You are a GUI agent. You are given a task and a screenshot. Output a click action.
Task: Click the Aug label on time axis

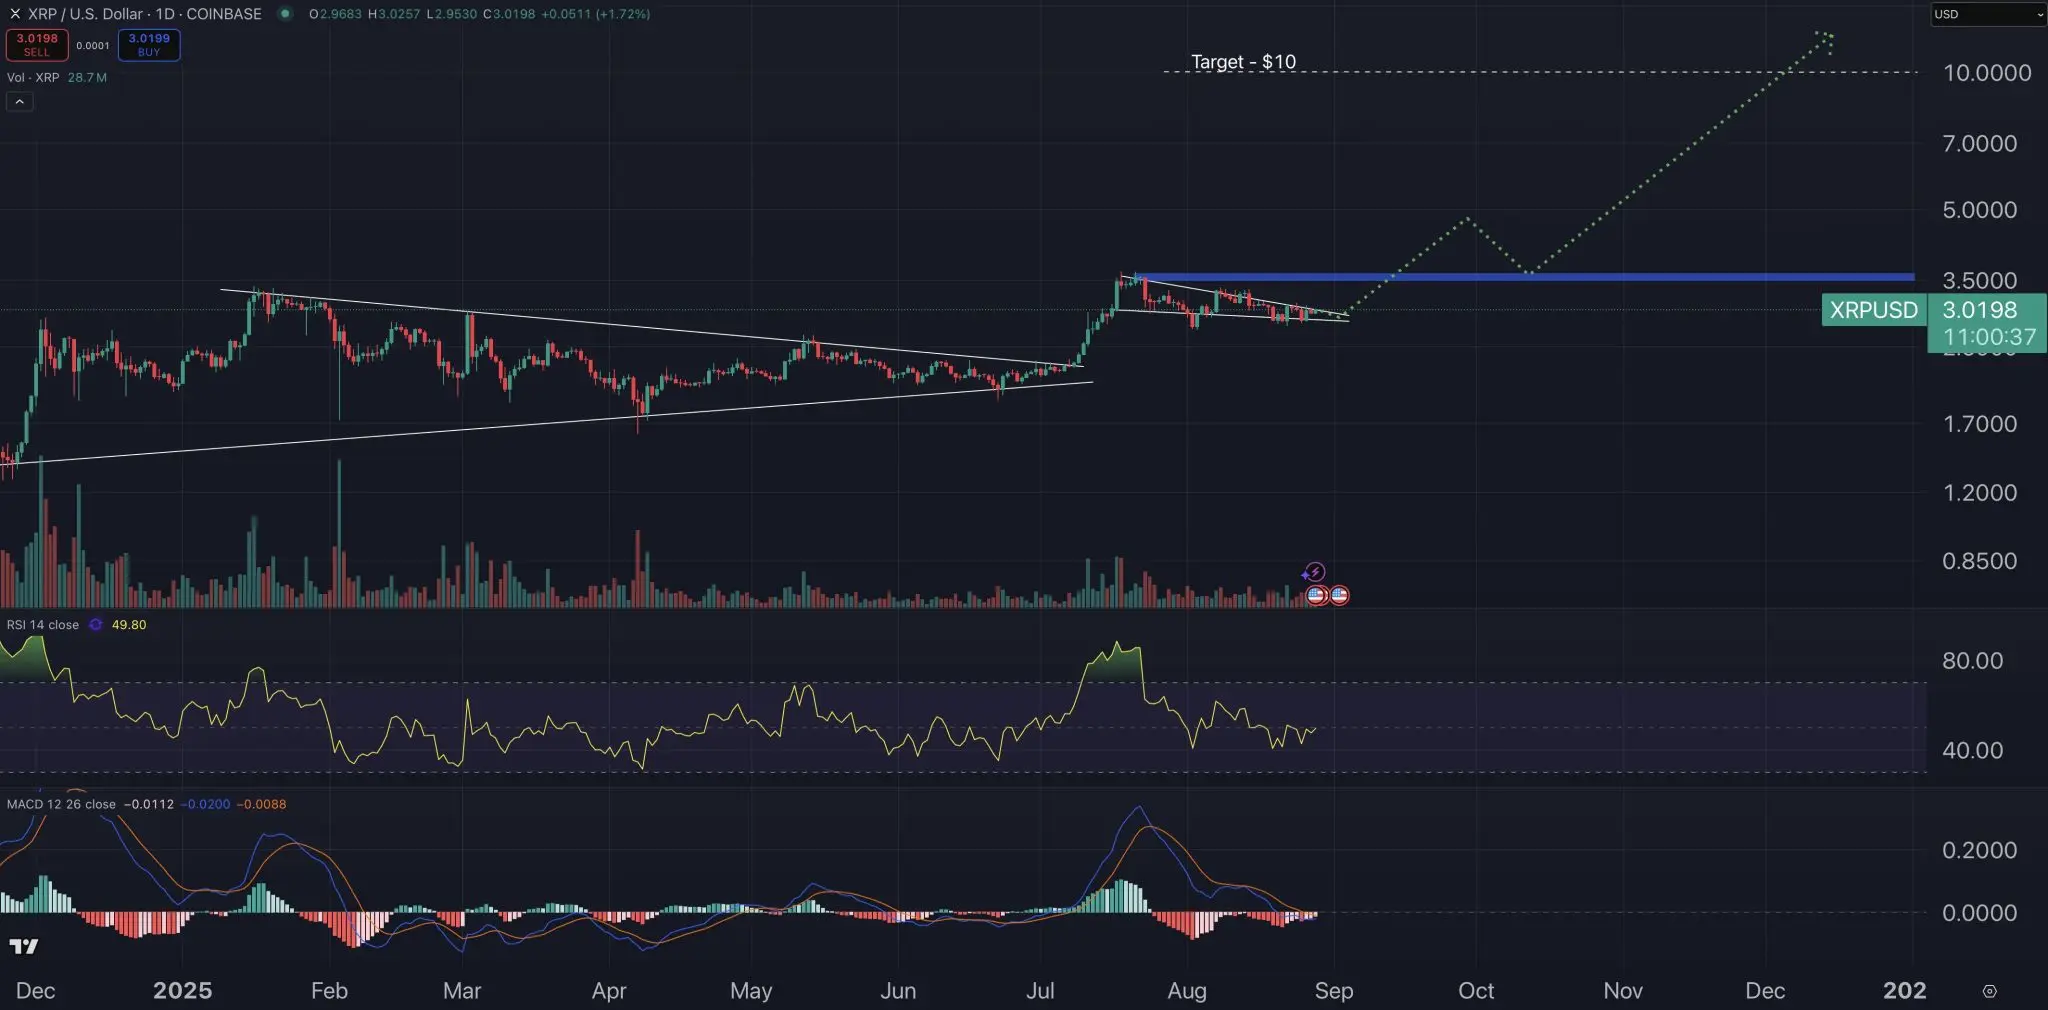1187,991
